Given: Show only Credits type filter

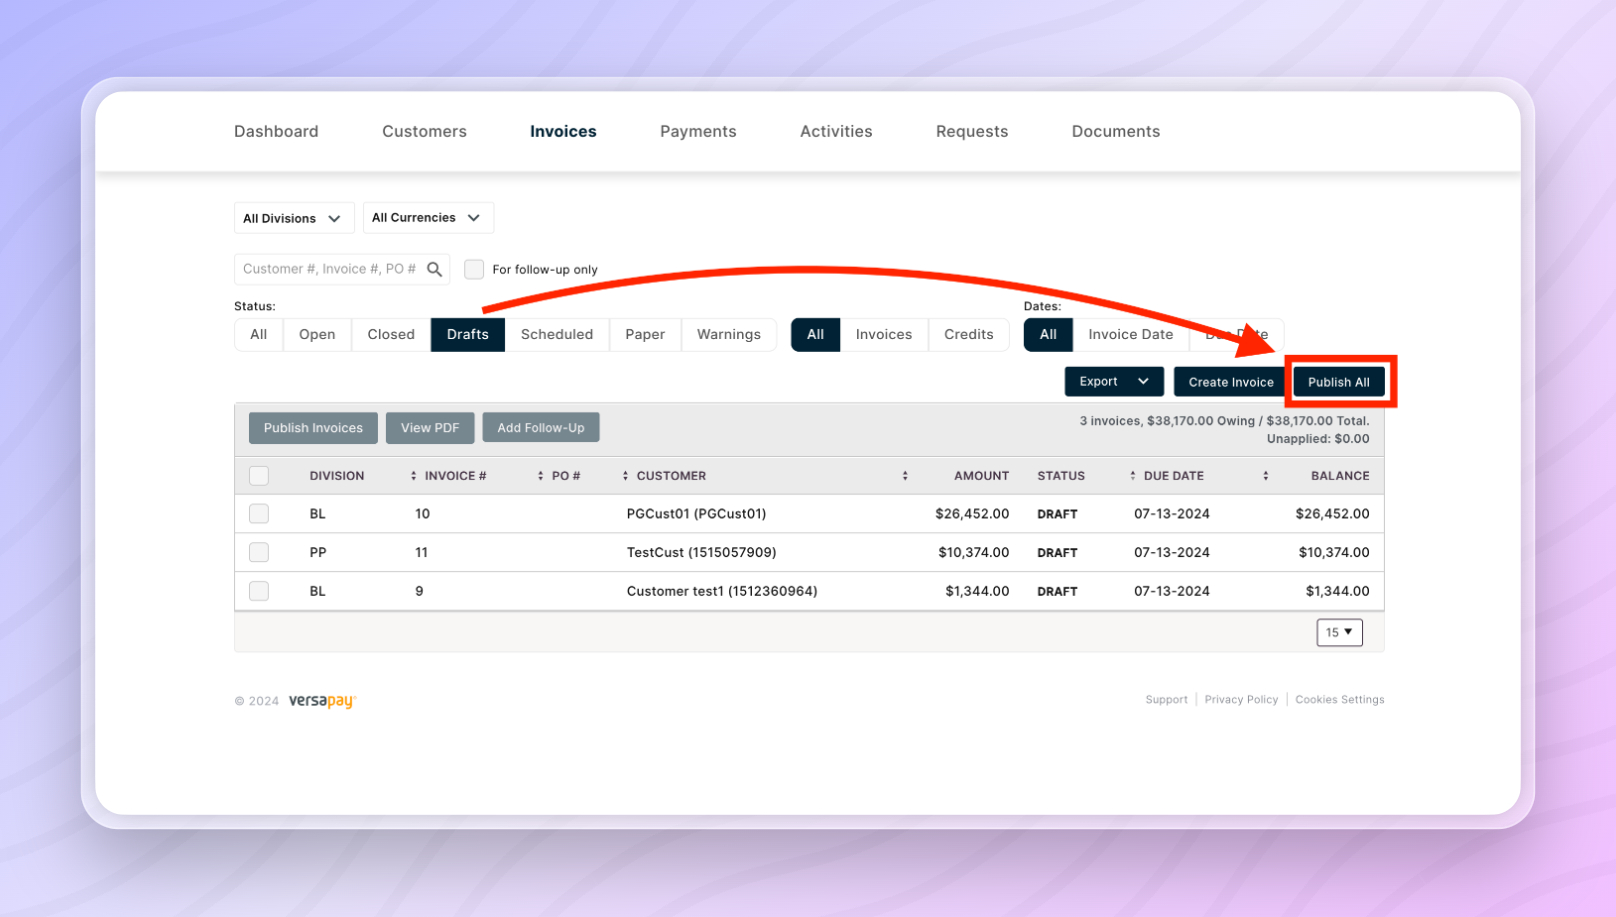Looking at the screenshot, I should [x=969, y=334].
